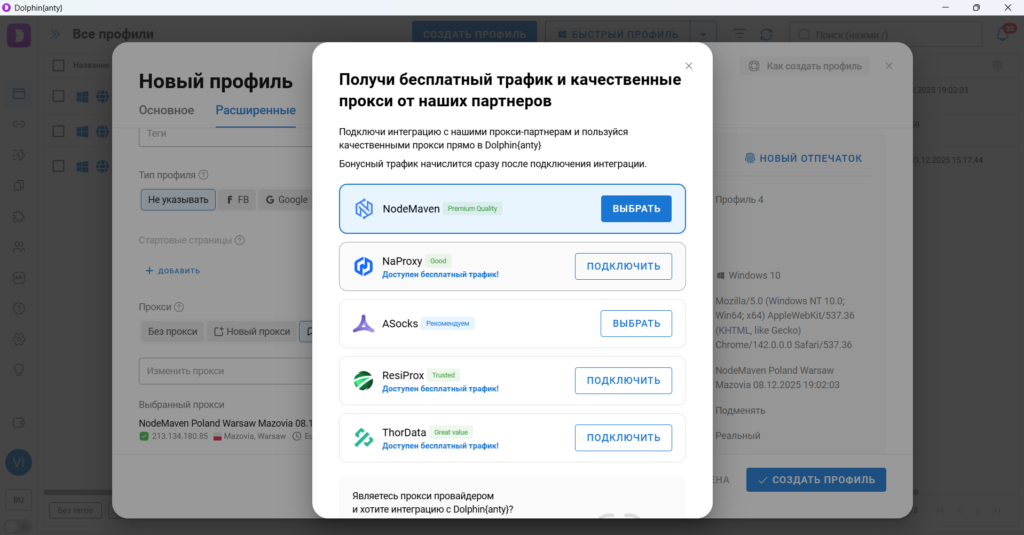Viewport: 1024px width, 535px height.
Task: Tick the second profile row checkbox
Action: pos(59,131)
